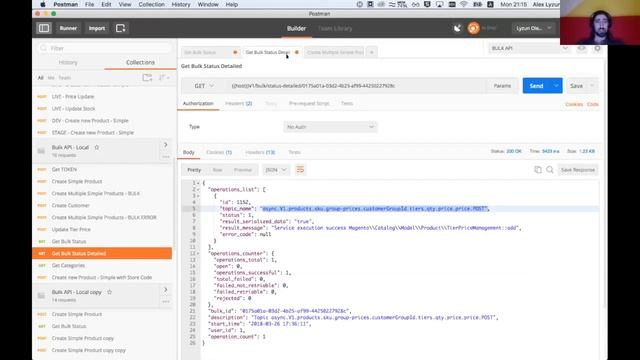
Task: Open the response Headers (13) tab
Action: pyautogui.click(x=260, y=152)
